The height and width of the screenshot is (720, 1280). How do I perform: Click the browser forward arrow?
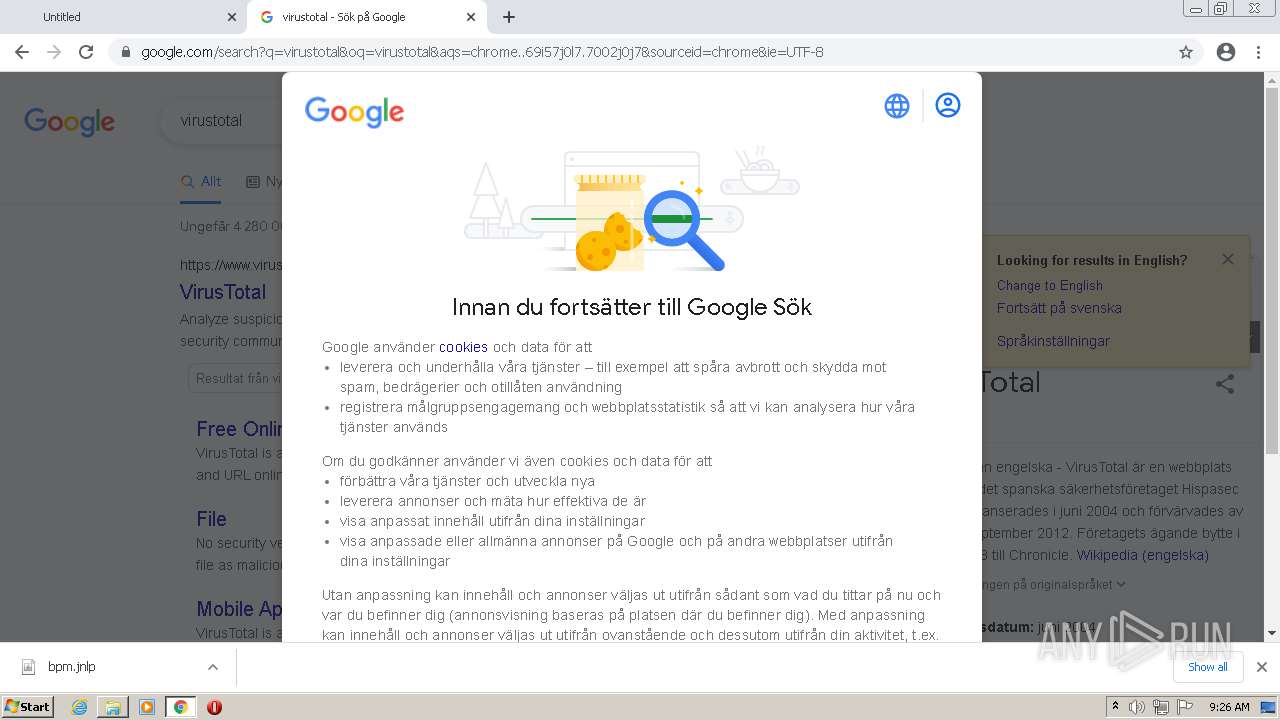point(54,52)
